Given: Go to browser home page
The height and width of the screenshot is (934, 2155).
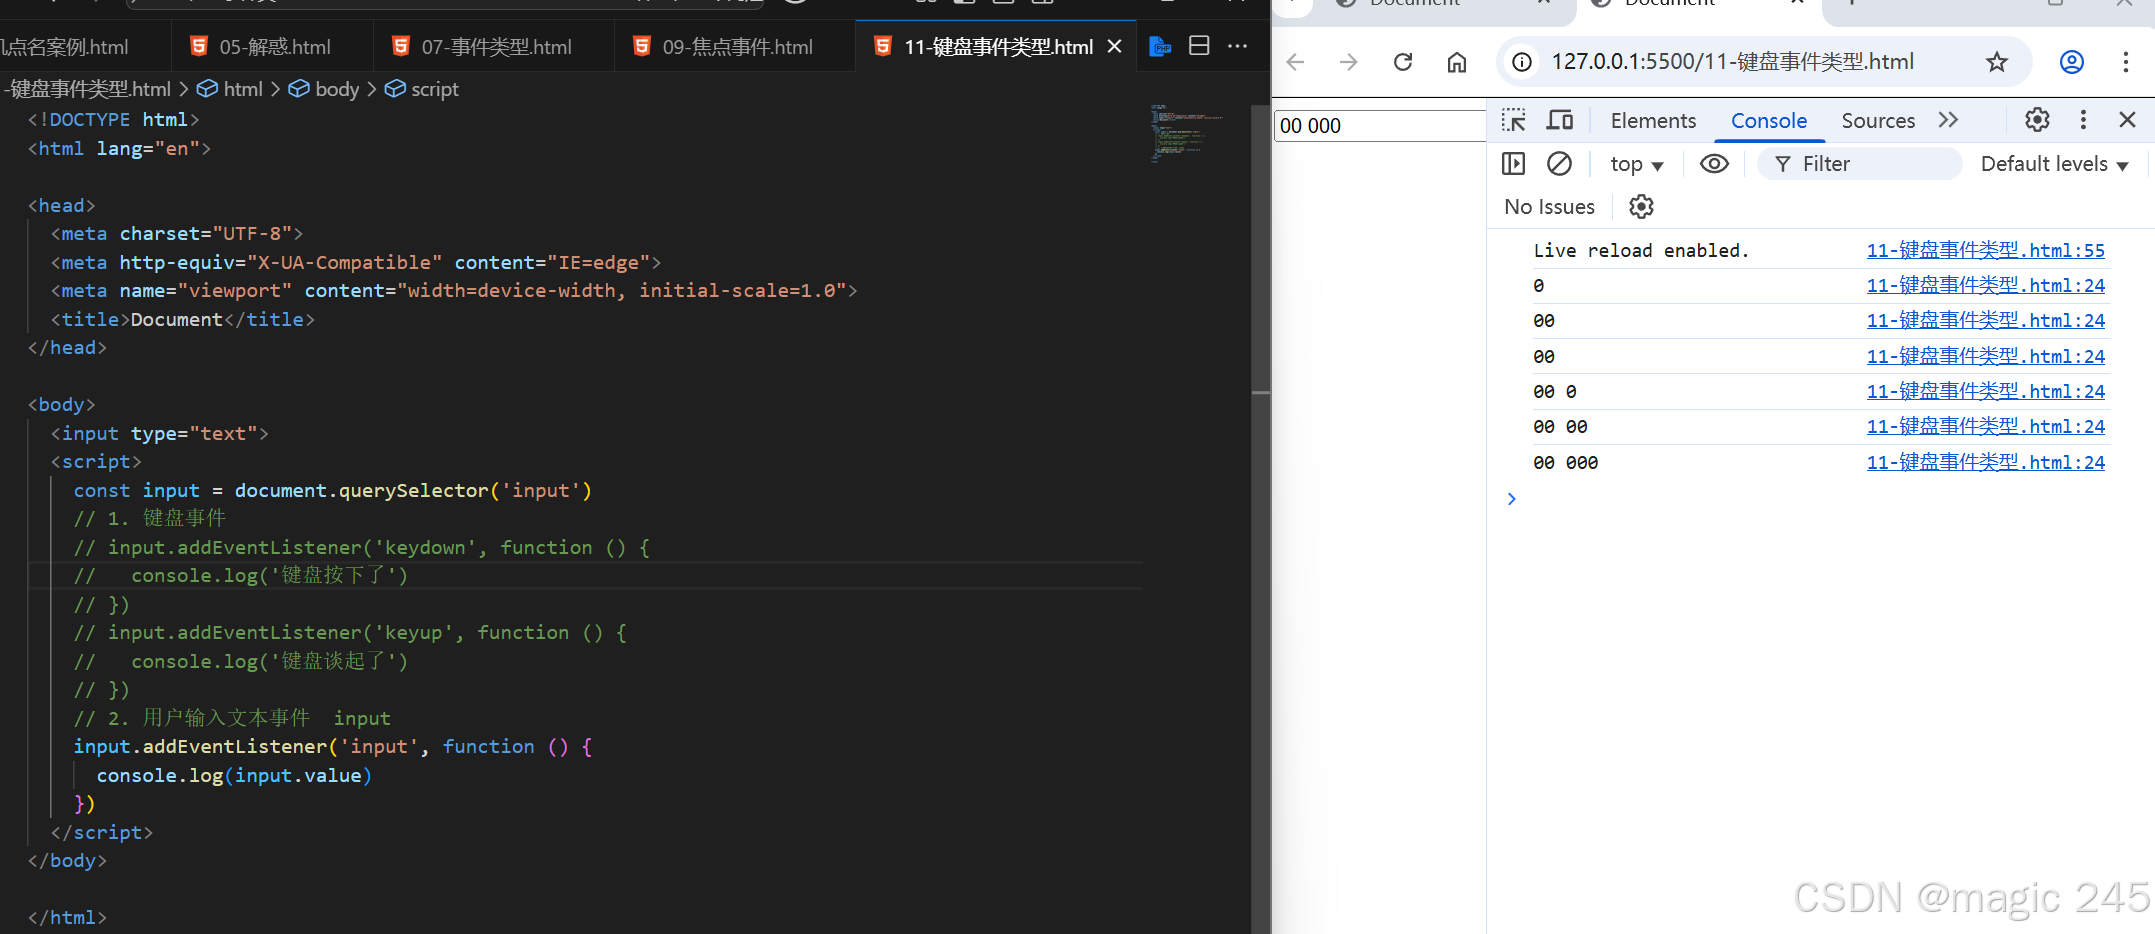Looking at the screenshot, I should click(x=1457, y=62).
